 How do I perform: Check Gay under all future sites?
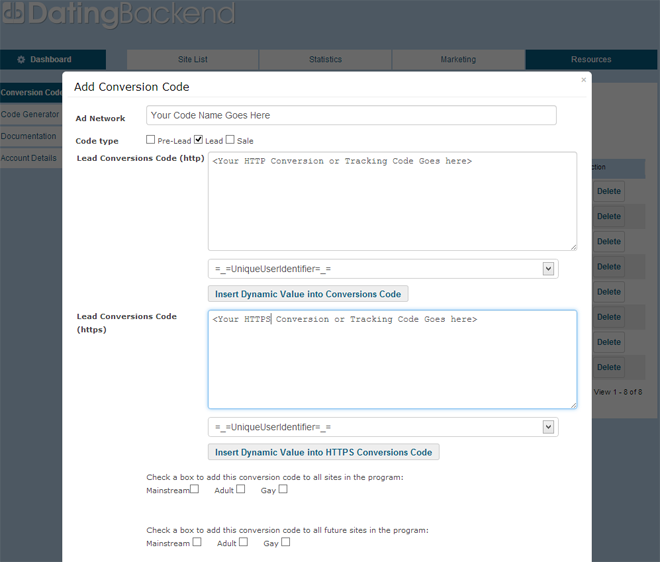(x=285, y=542)
